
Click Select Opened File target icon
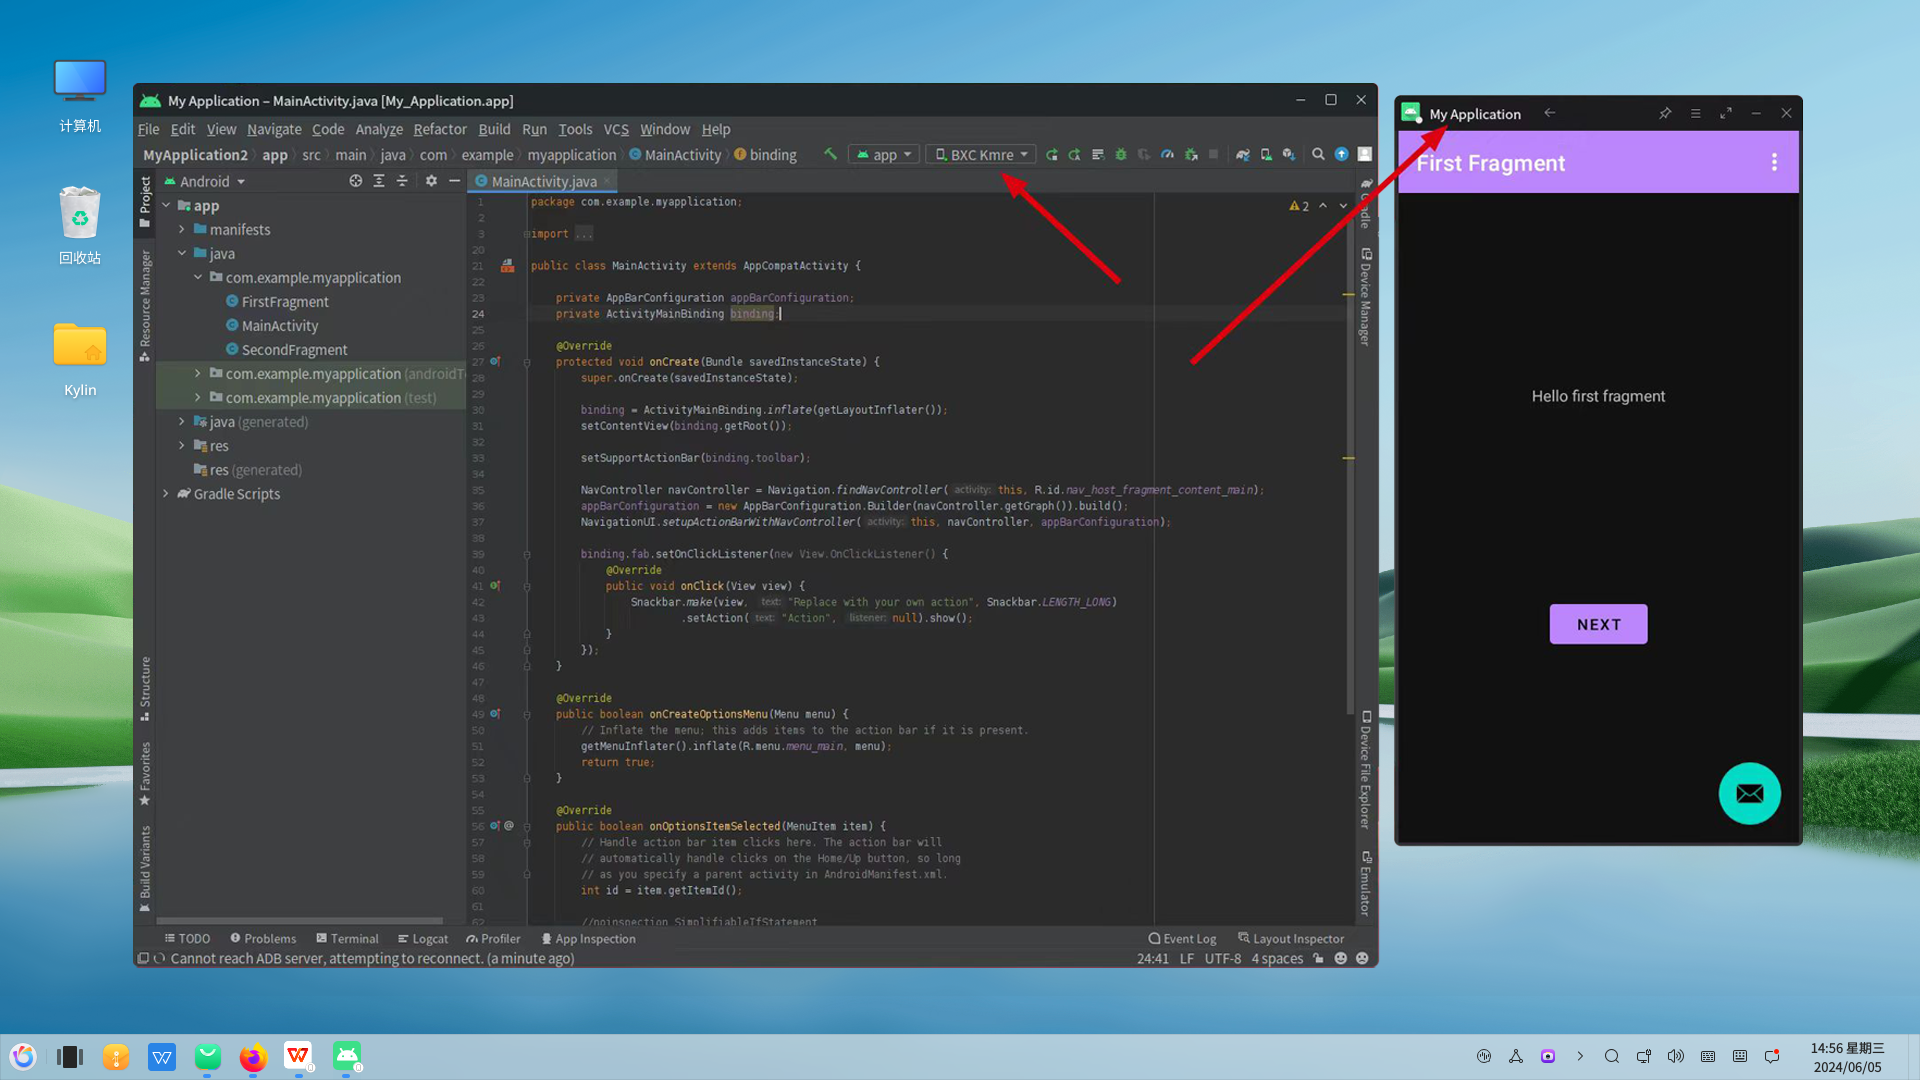click(x=355, y=181)
